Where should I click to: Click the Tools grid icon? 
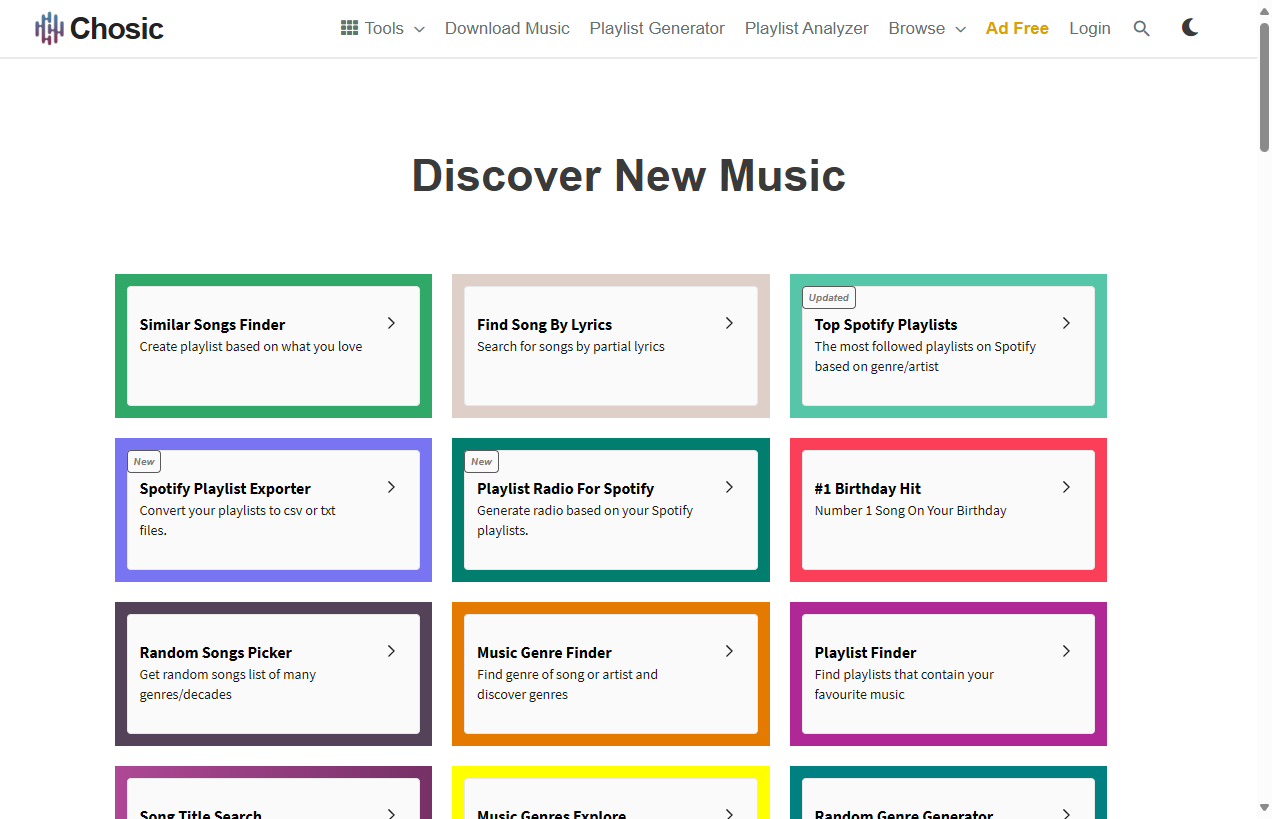point(349,28)
